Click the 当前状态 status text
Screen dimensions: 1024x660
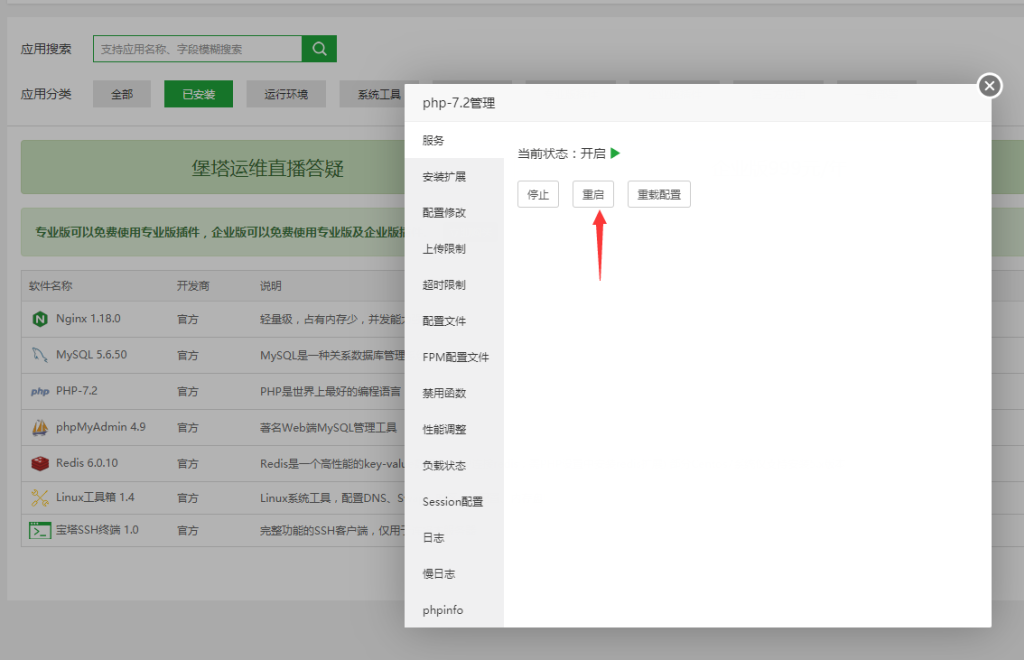point(562,153)
